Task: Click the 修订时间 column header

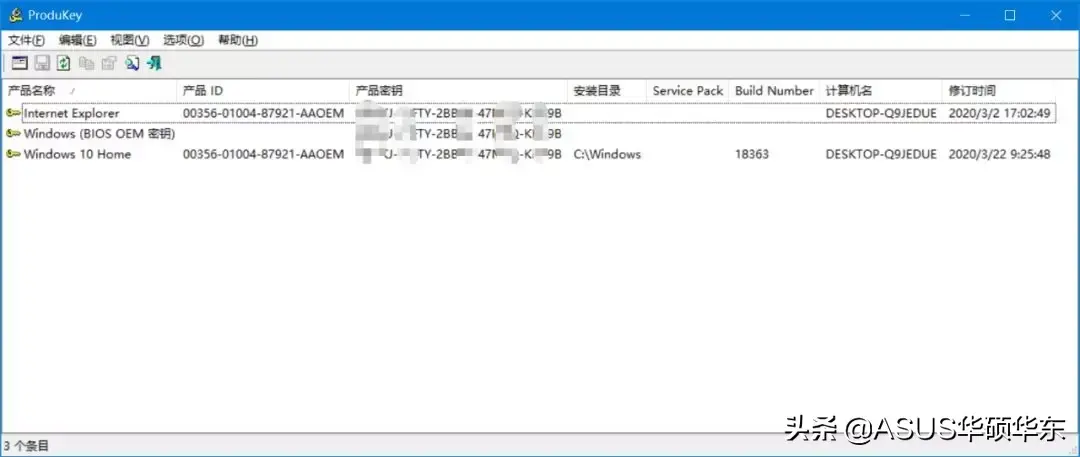Action: tap(997, 90)
